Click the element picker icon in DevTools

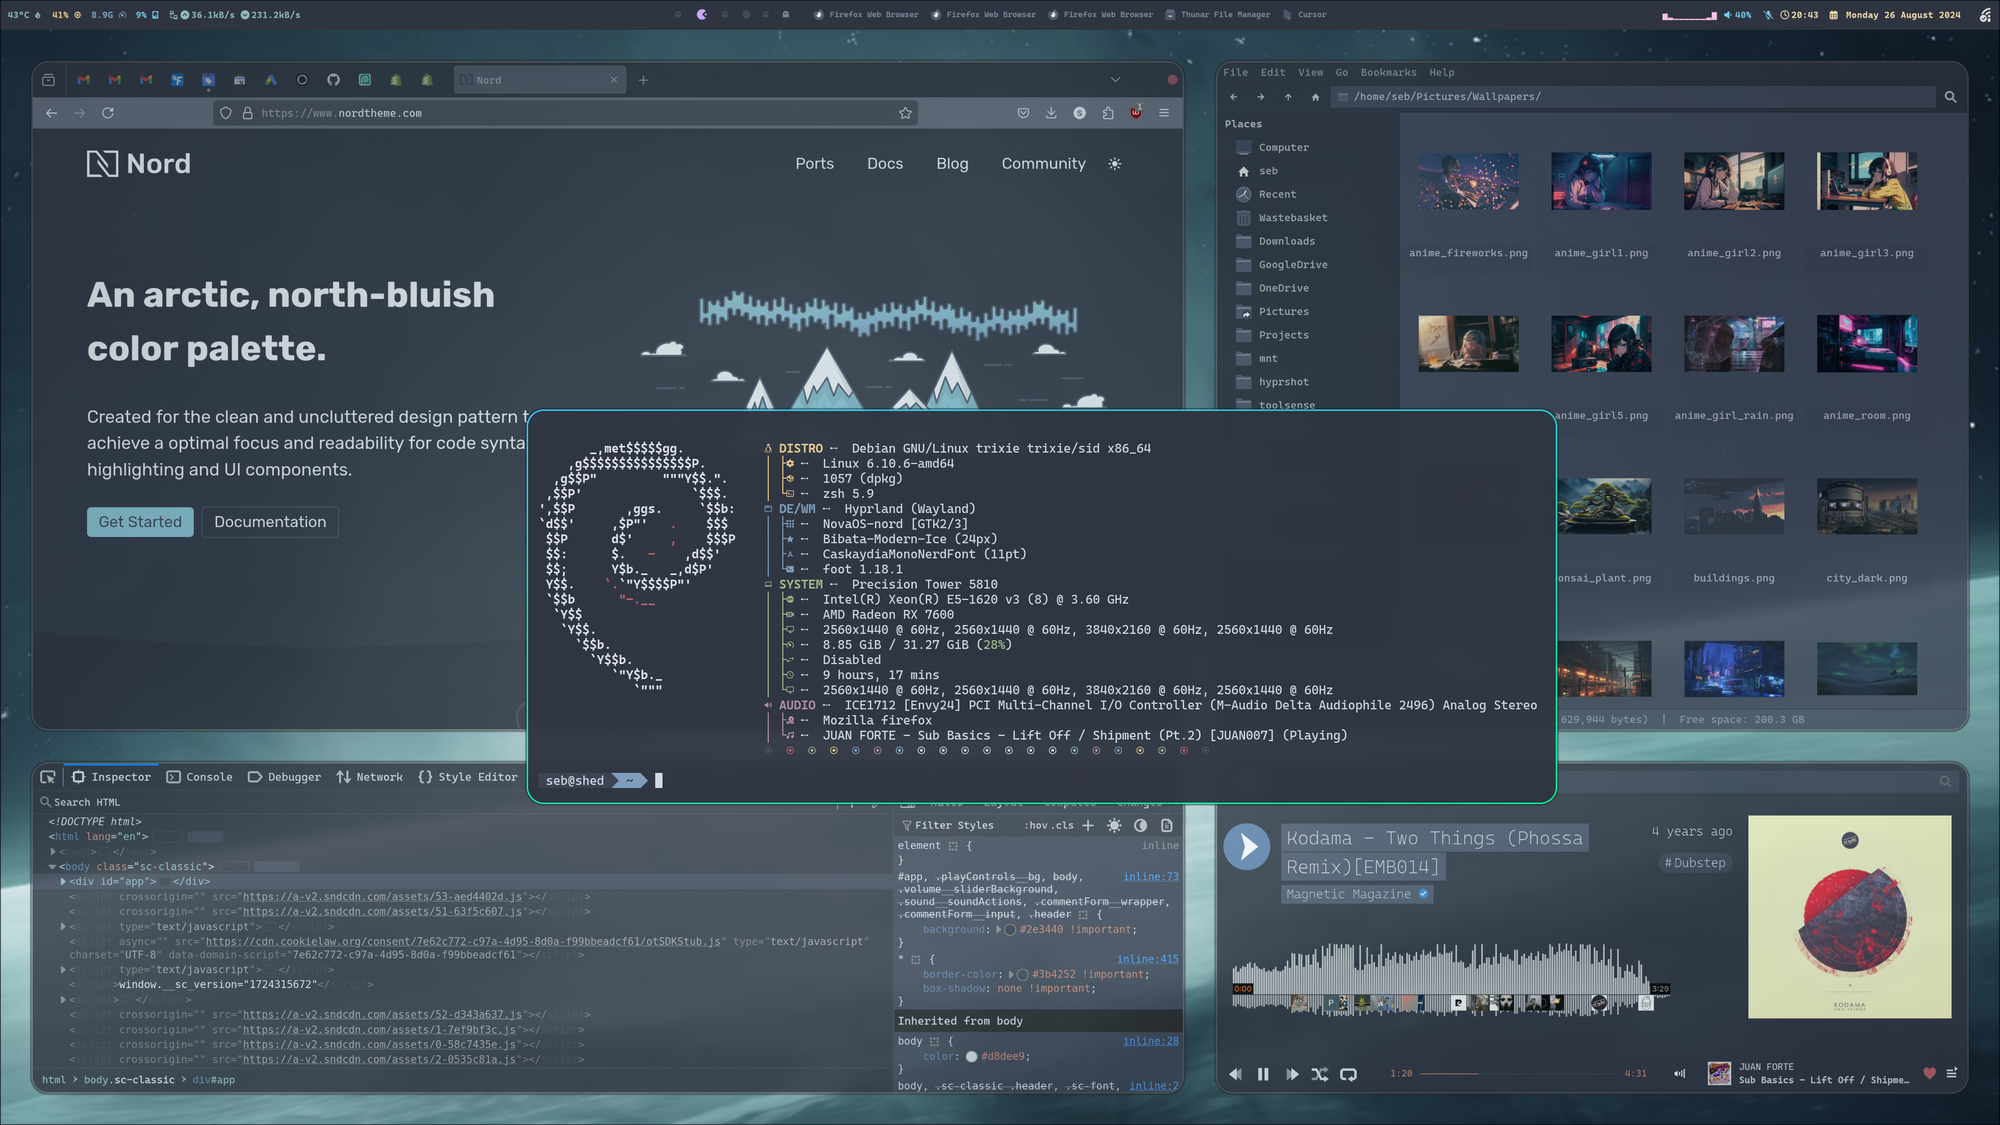pos(47,777)
